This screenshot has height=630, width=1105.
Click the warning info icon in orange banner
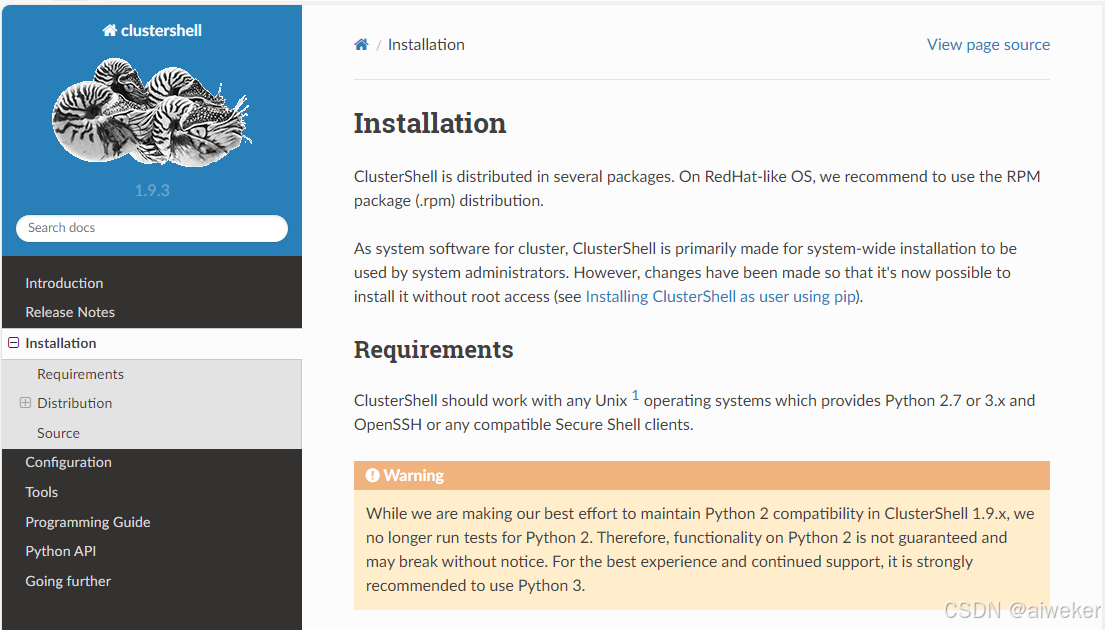click(374, 475)
